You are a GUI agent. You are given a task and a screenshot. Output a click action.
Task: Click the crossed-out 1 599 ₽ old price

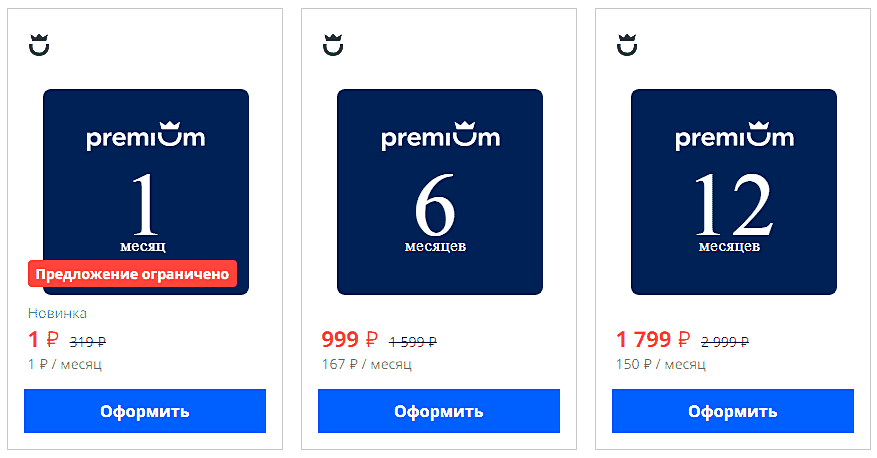pos(412,342)
